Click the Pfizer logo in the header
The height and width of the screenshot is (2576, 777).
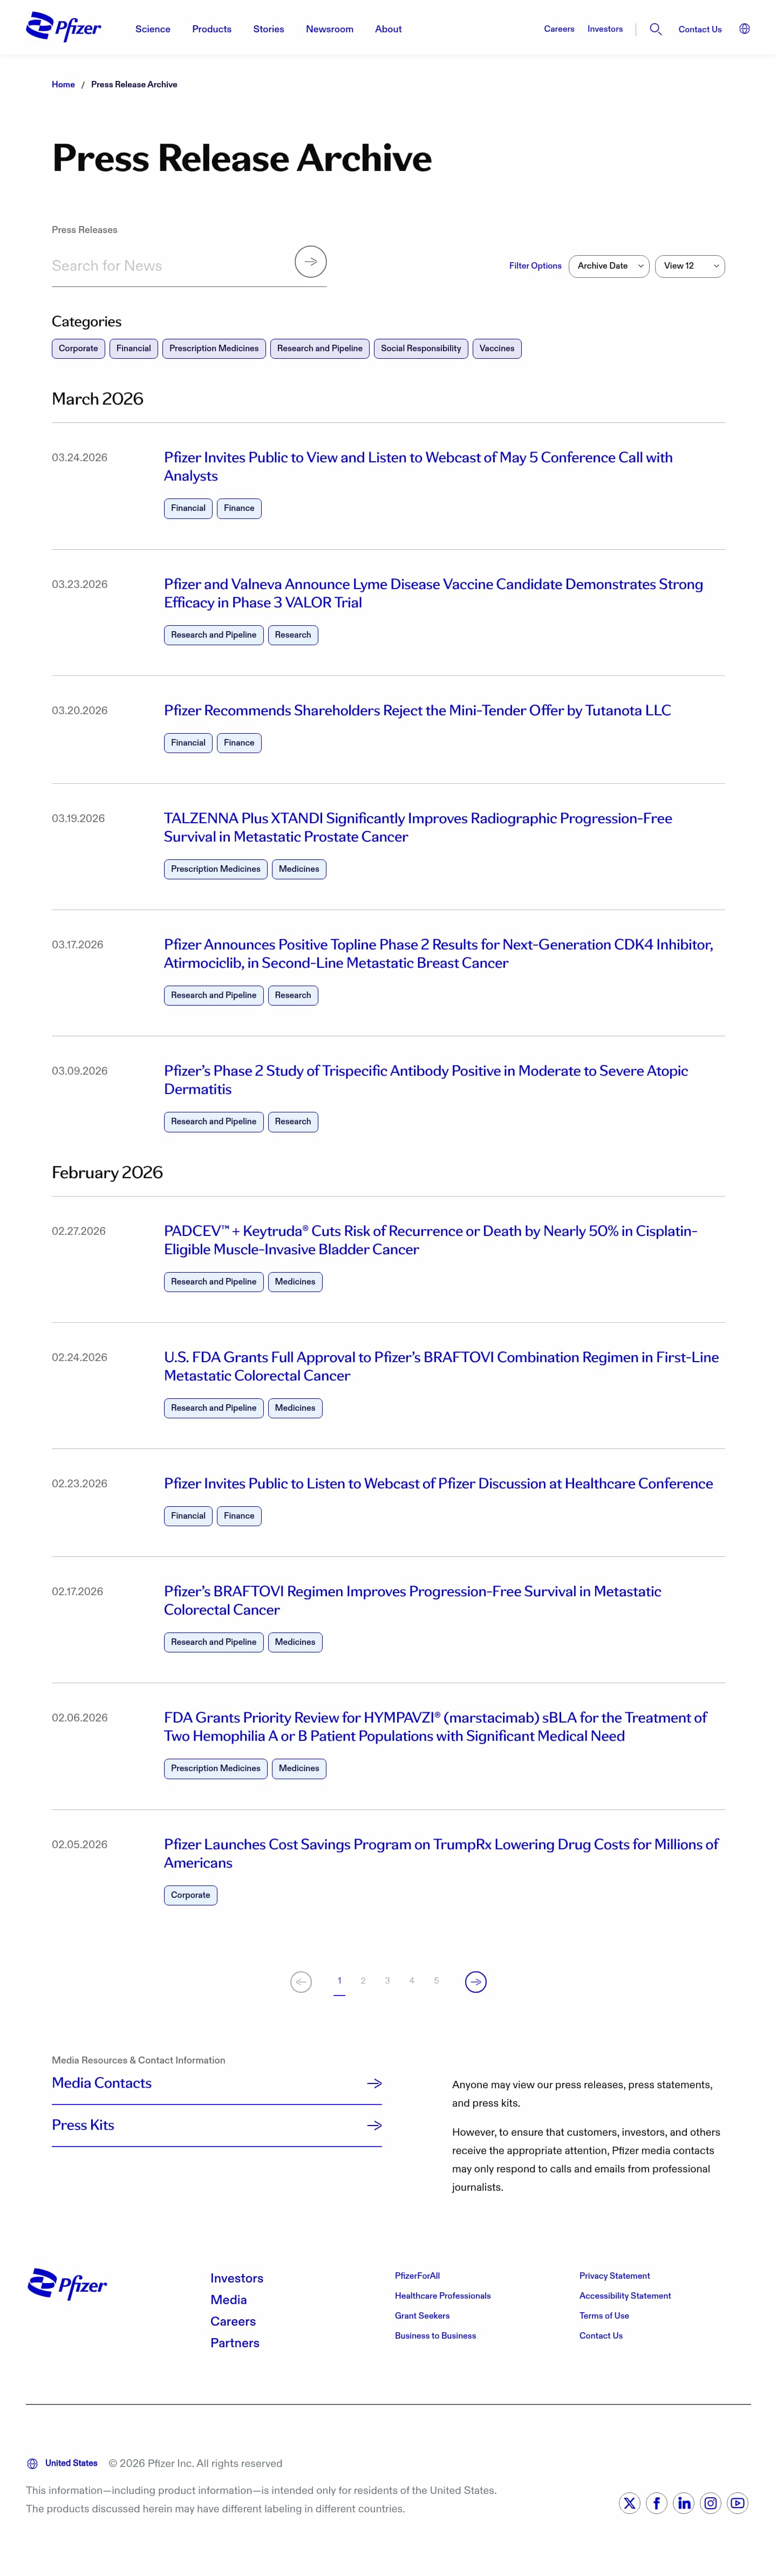click(63, 28)
